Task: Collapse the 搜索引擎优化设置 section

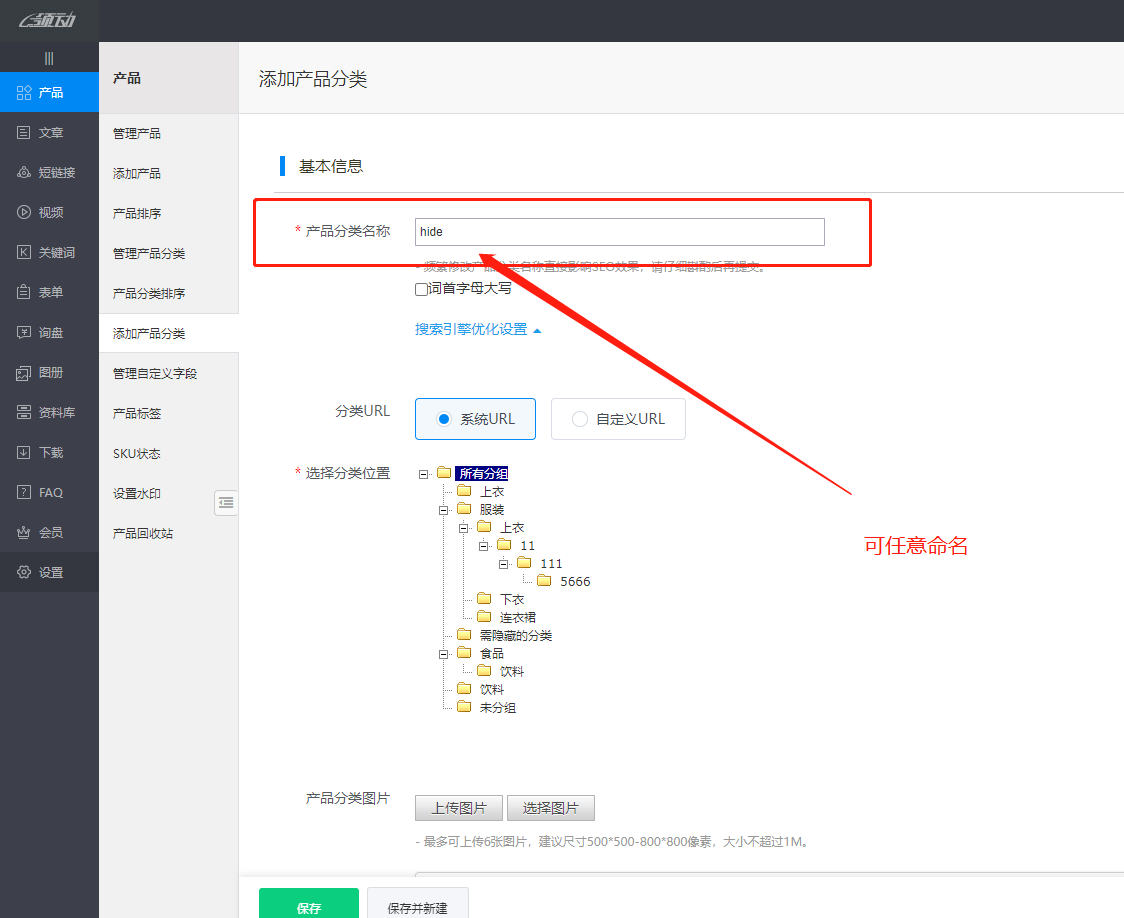Action: pos(477,329)
